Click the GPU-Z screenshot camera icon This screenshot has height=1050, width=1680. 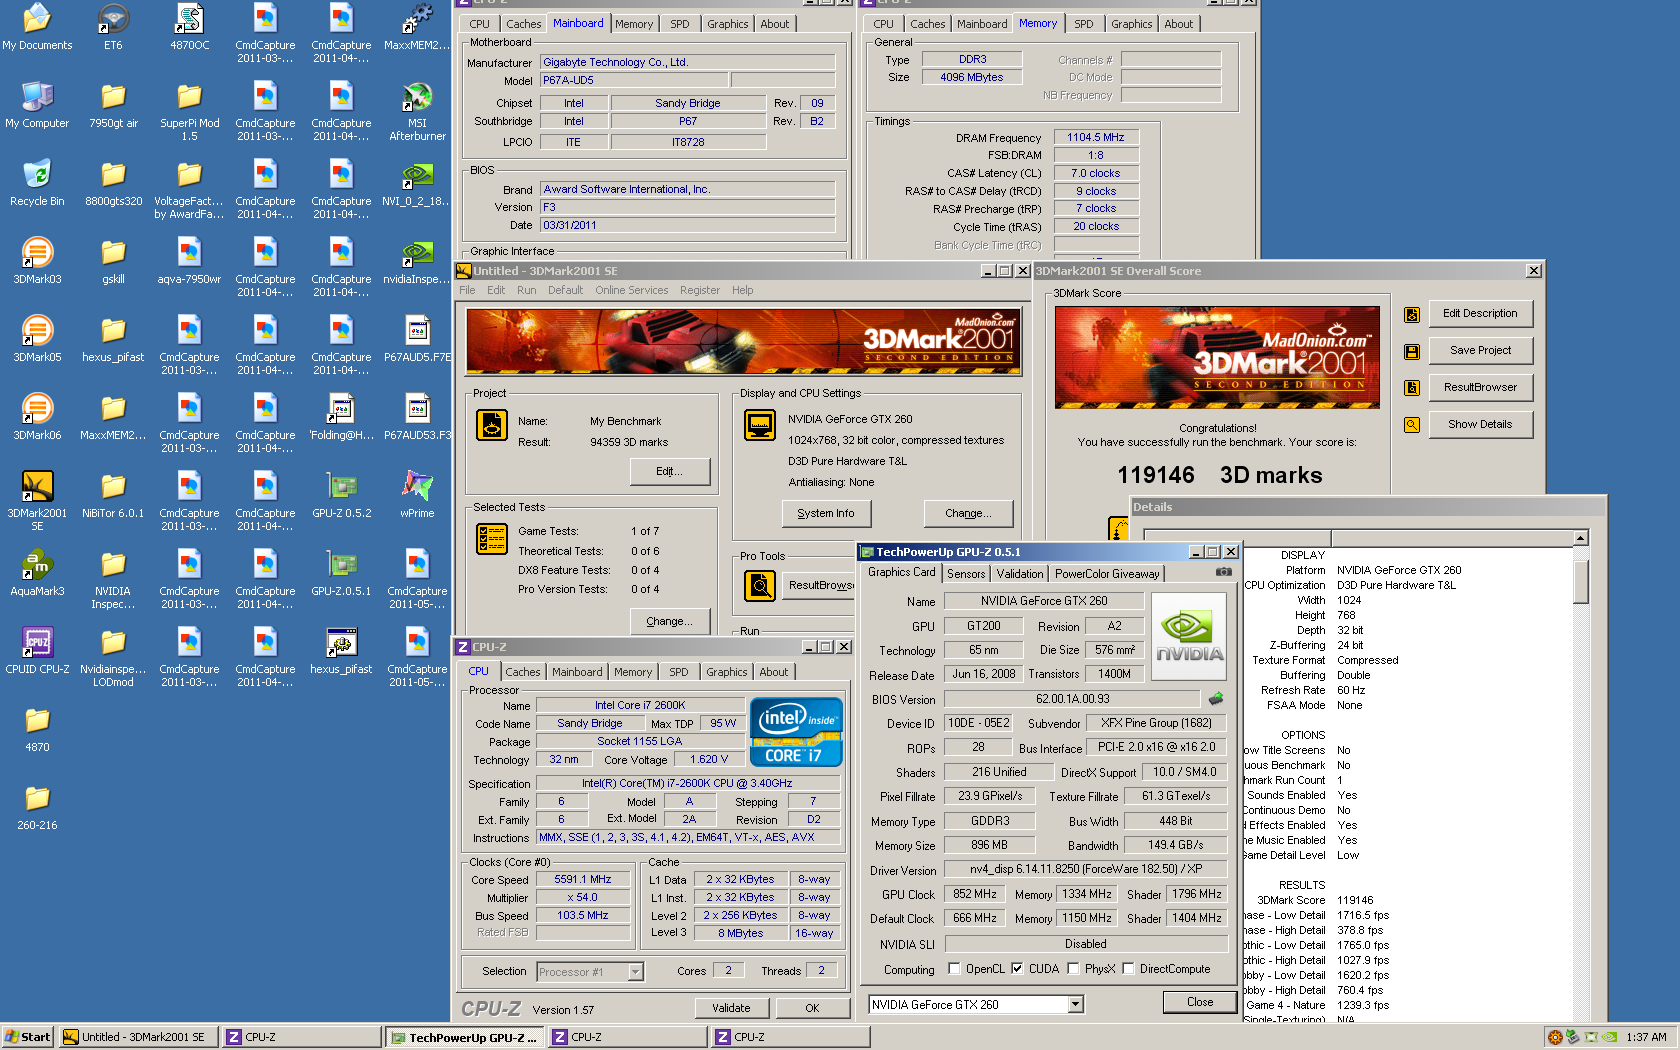pyautogui.click(x=1223, y=572)
